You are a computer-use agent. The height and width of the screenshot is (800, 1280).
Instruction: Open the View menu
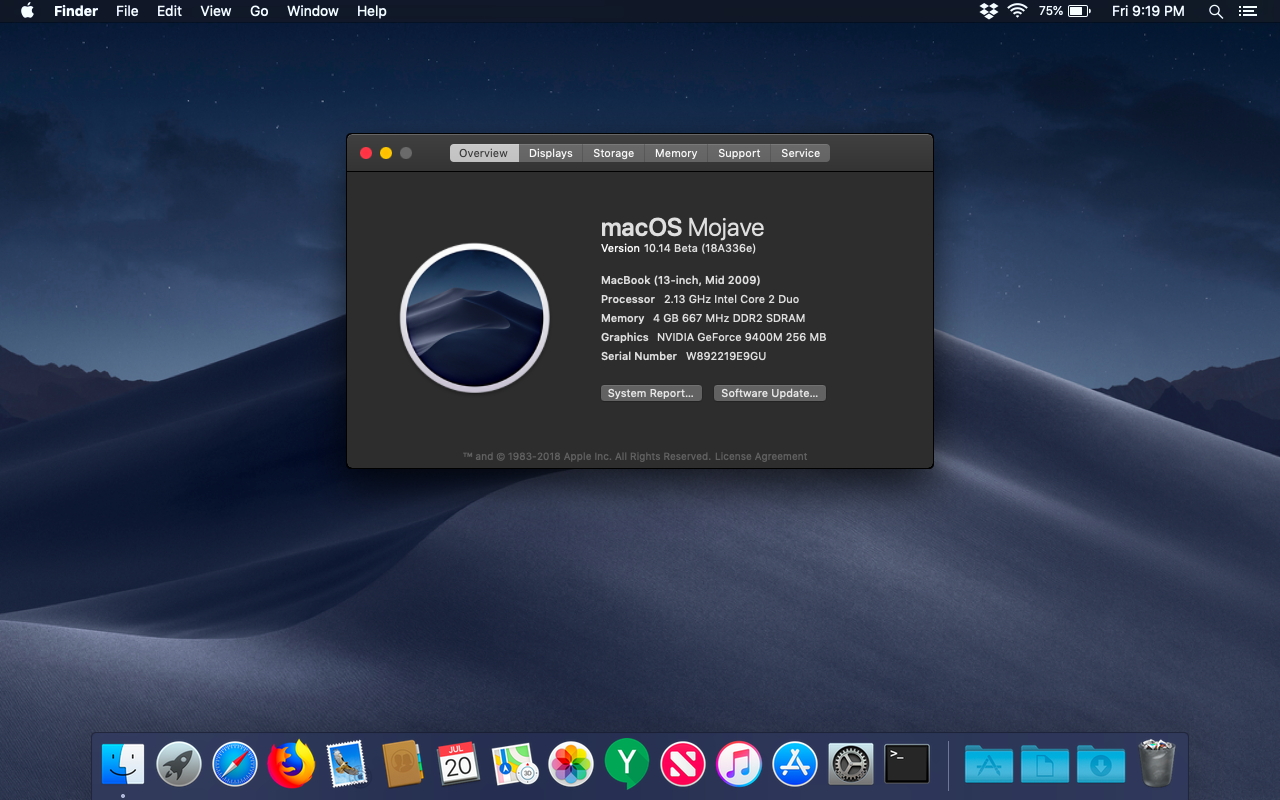pos(216,11)
